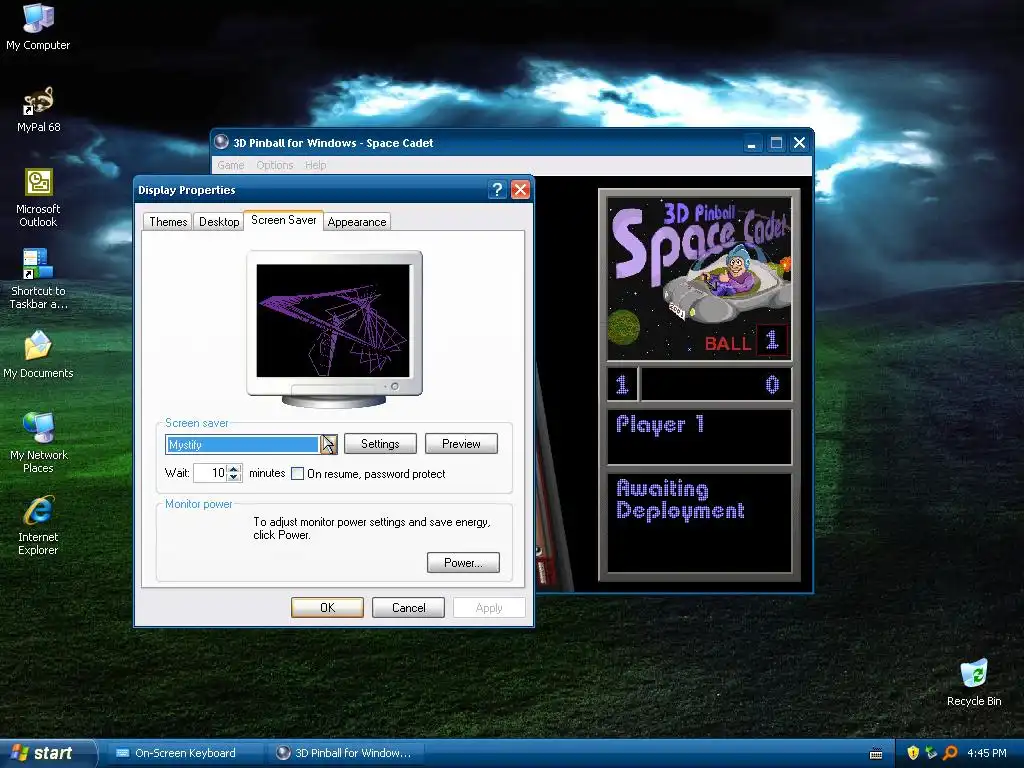Click the Display Properties title text
The image size is (1024, 768).
coord(187,190)
